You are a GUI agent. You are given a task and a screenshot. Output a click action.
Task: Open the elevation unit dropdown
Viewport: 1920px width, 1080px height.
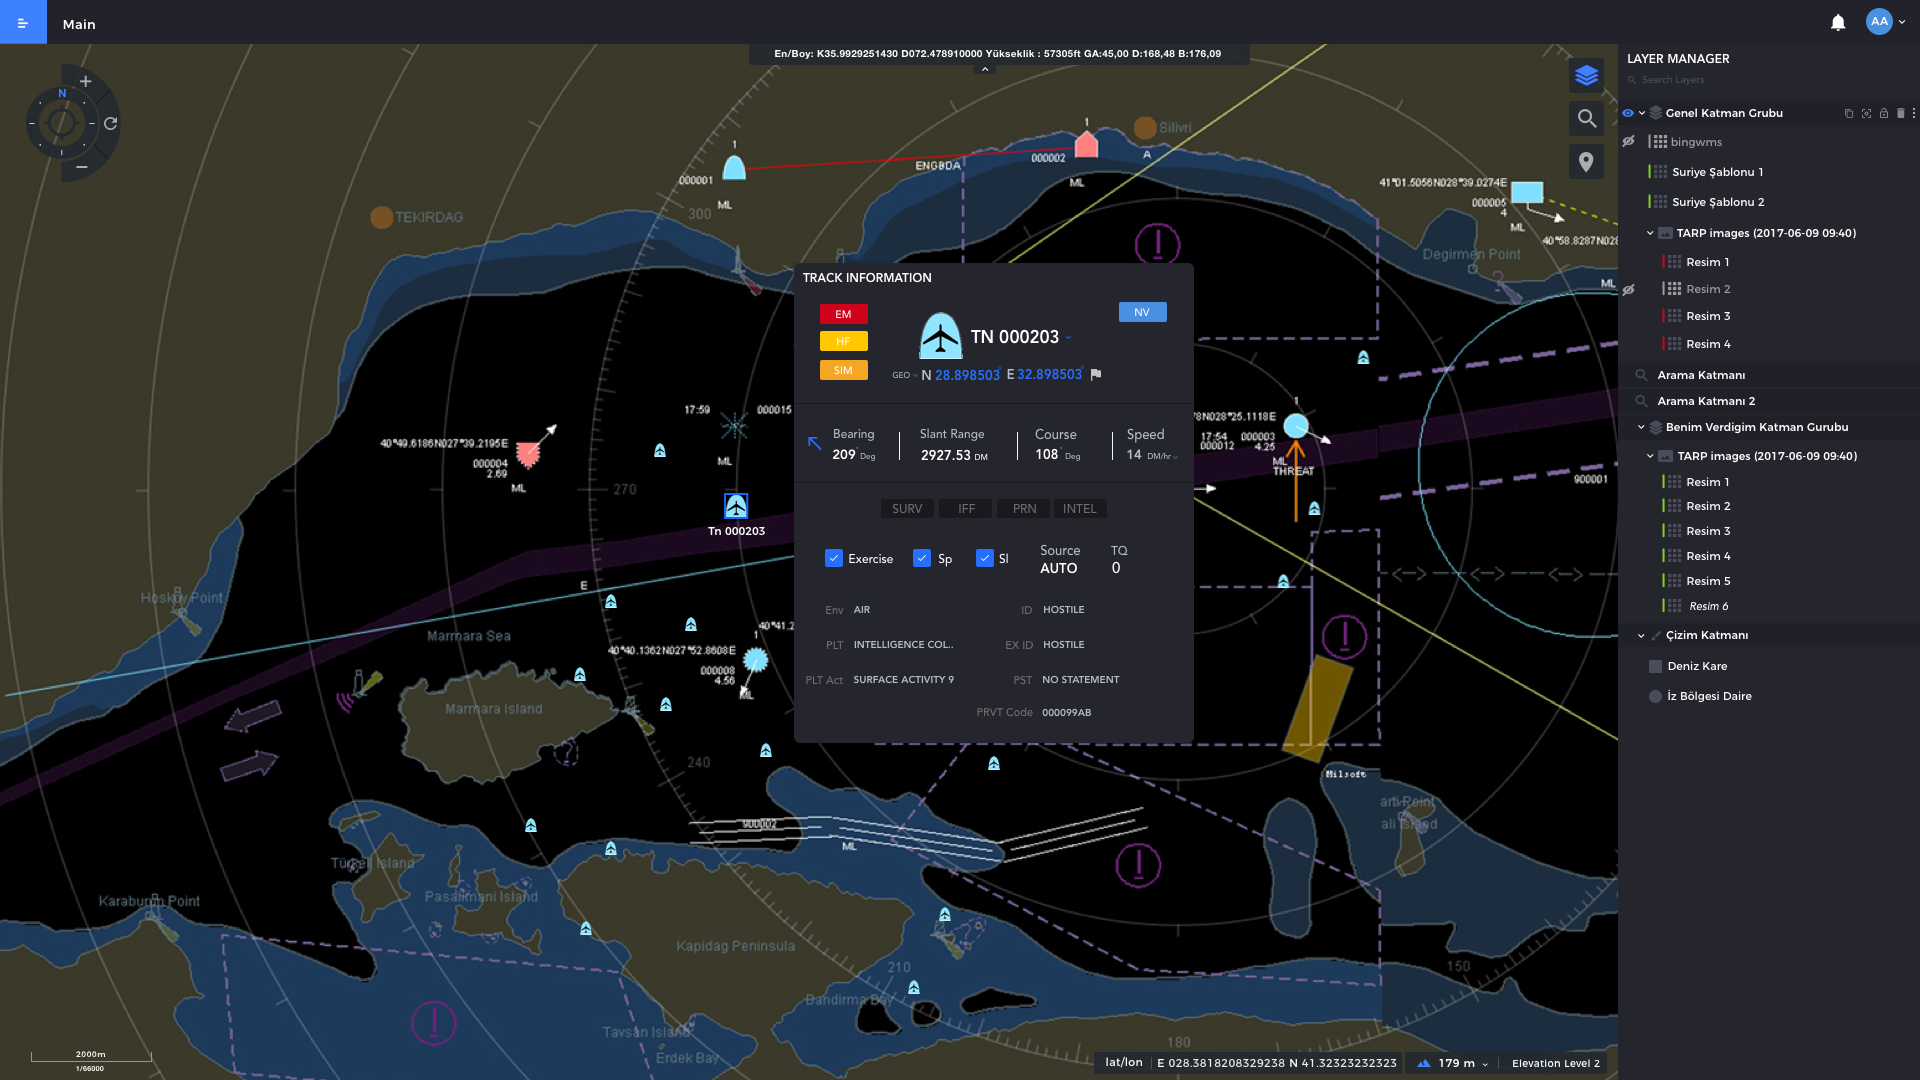pos(1485,1064)
